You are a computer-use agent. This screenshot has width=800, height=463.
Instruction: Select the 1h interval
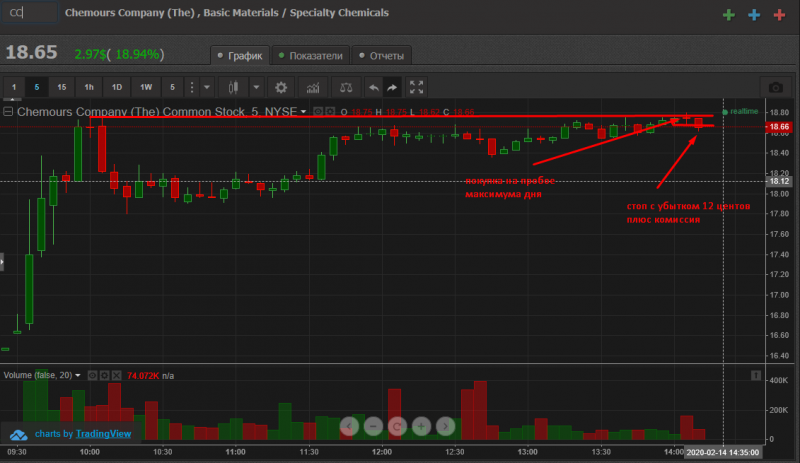pyautogui.click(x=89, y=87)
